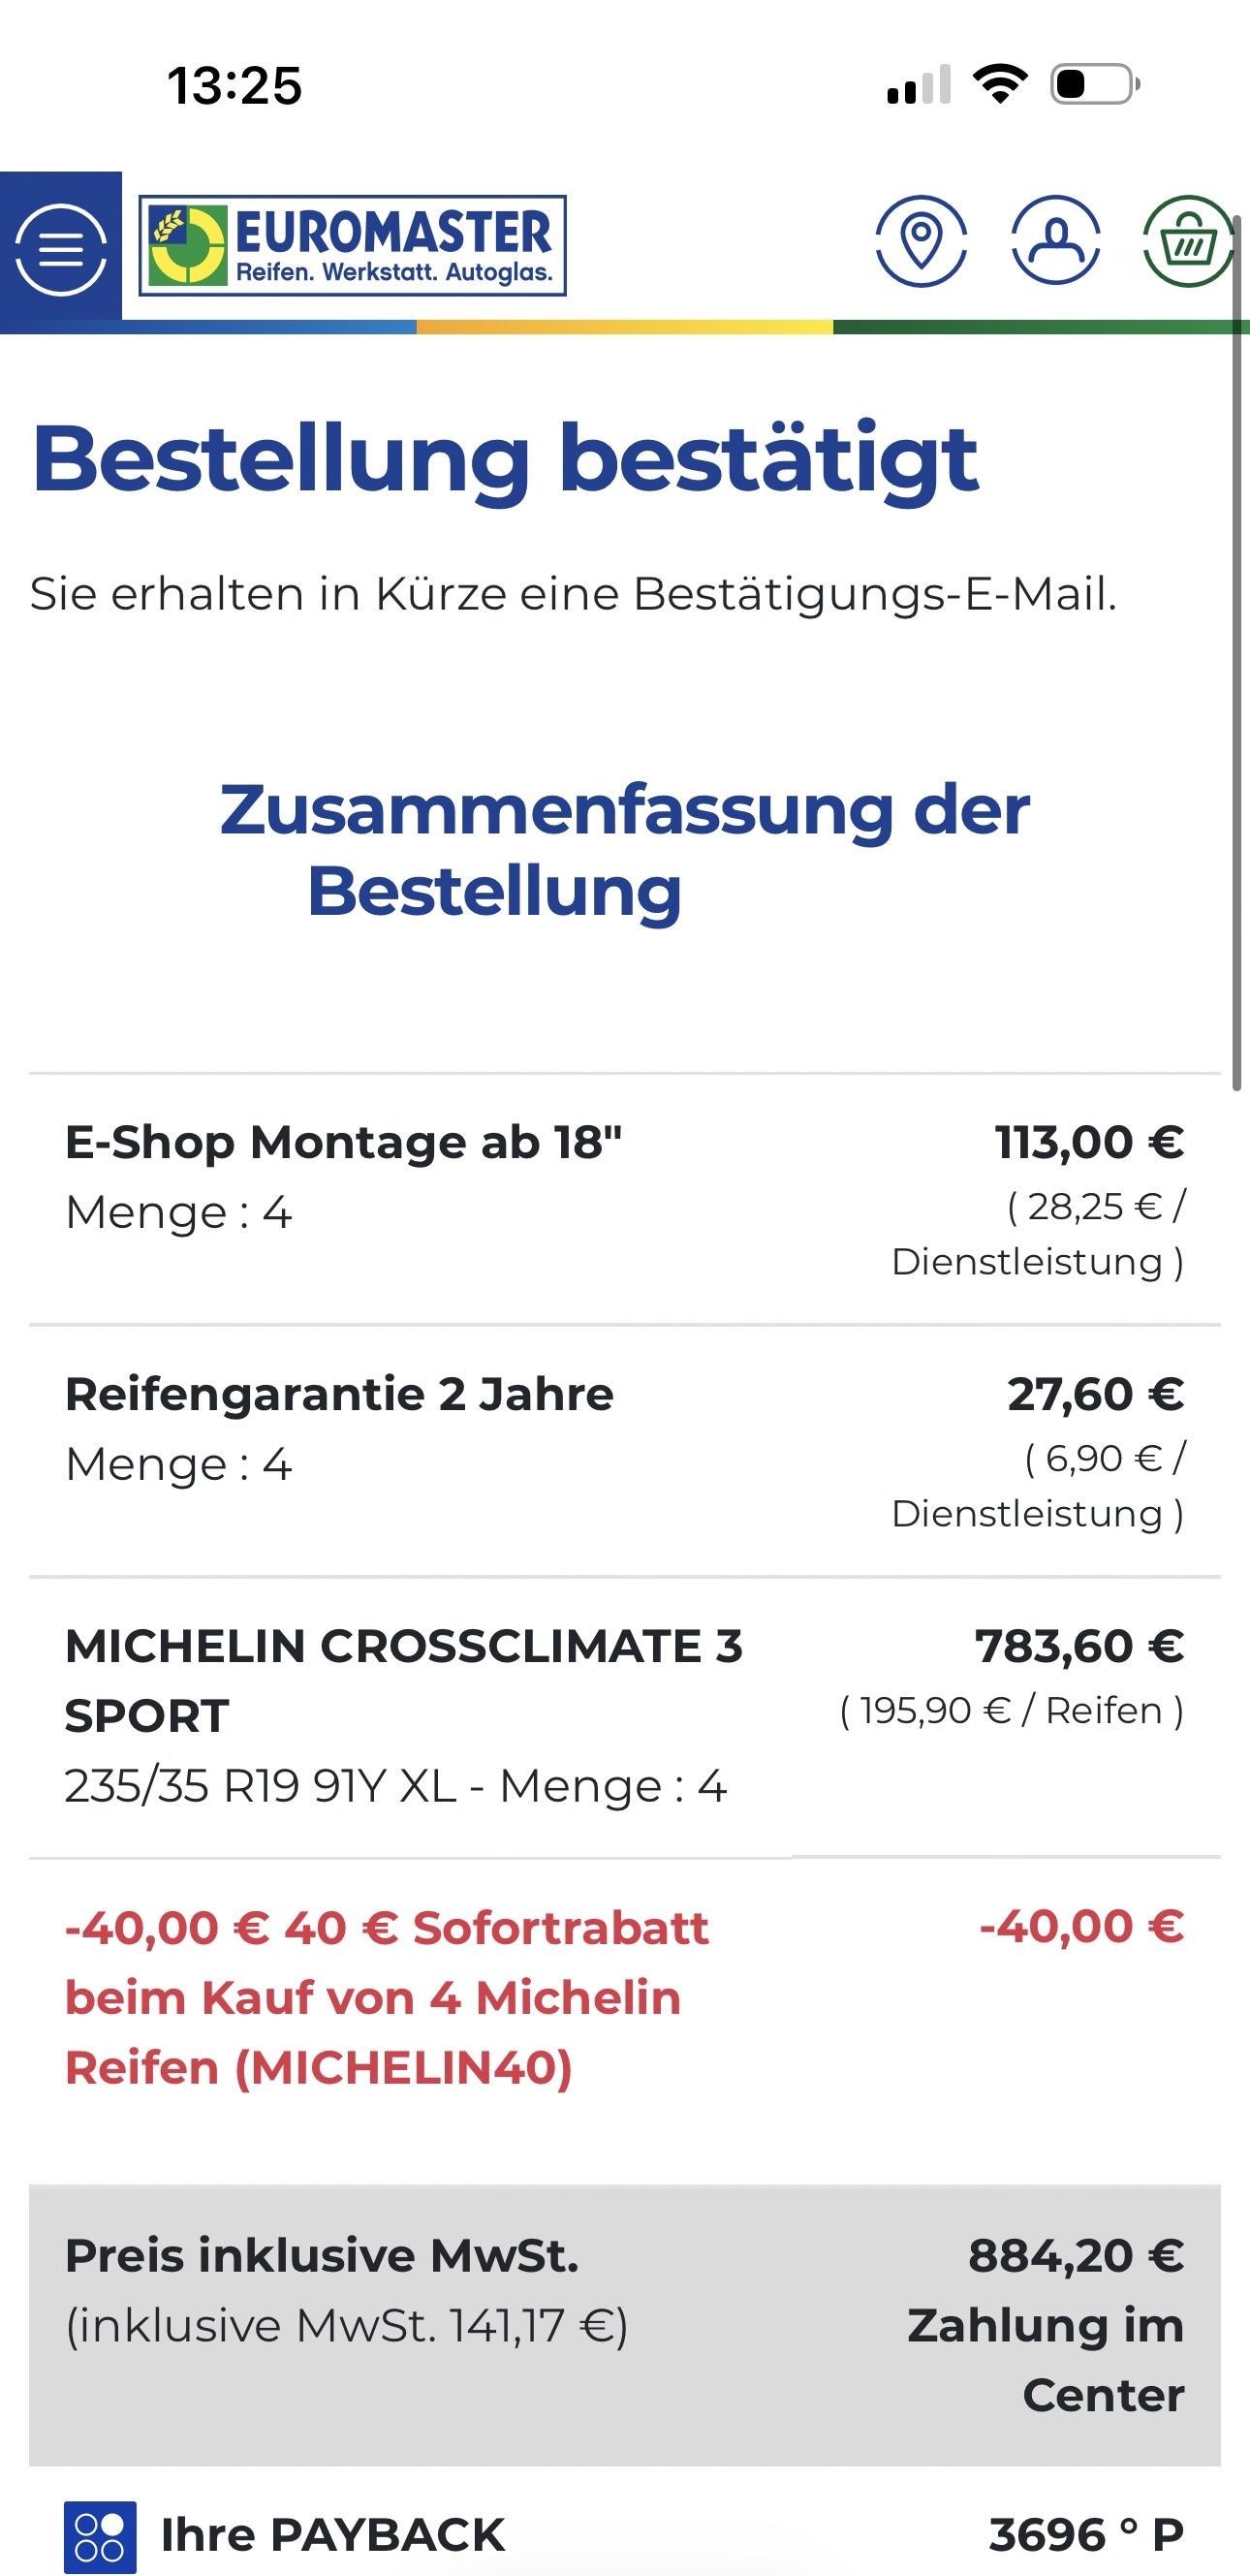Tap the PAYBACK logo icon
The image size is (1250, 2576).
pos(100,2535)
